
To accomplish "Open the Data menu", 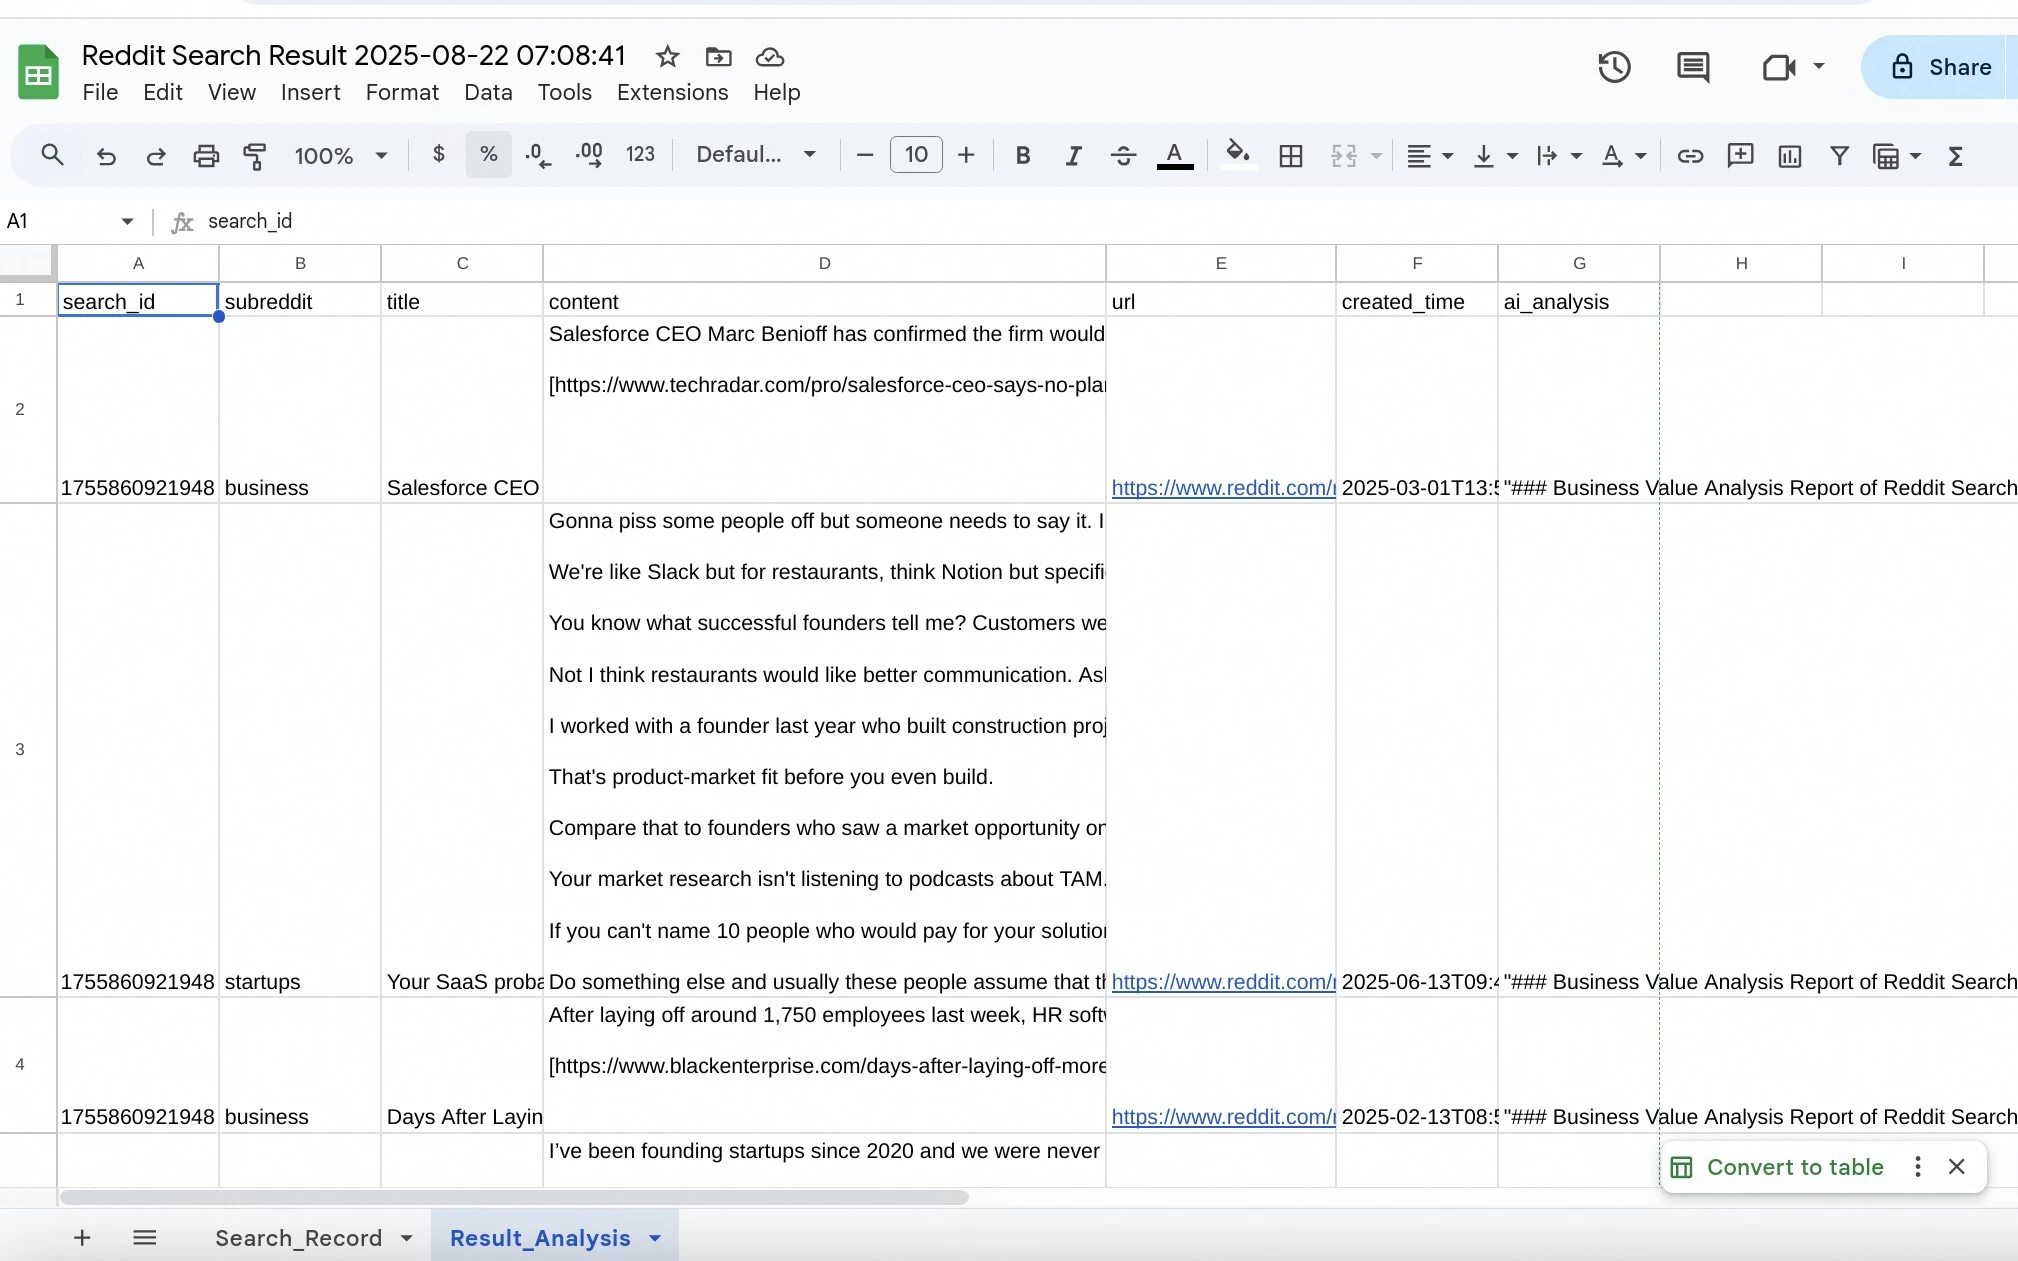I will click(x=488, y=92).
